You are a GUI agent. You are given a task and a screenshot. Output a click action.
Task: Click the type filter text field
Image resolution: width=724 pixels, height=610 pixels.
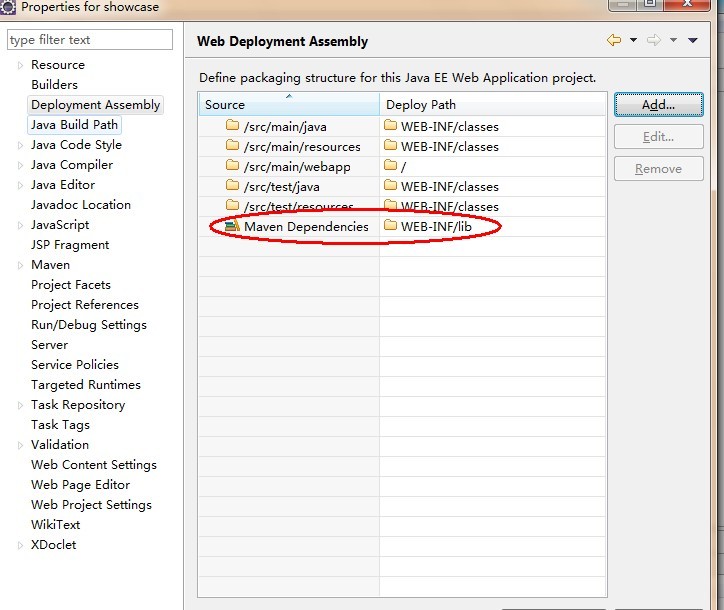coord(90,40)
